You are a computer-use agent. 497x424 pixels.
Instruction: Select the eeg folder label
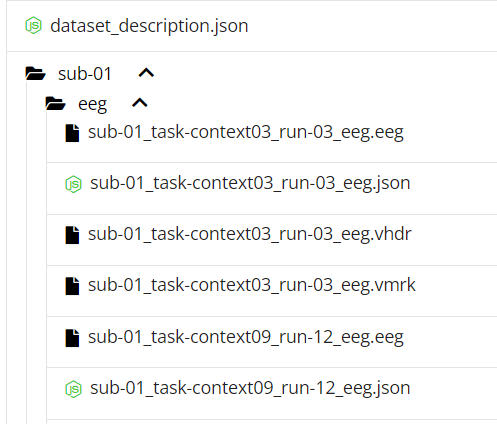coord(92,105)
